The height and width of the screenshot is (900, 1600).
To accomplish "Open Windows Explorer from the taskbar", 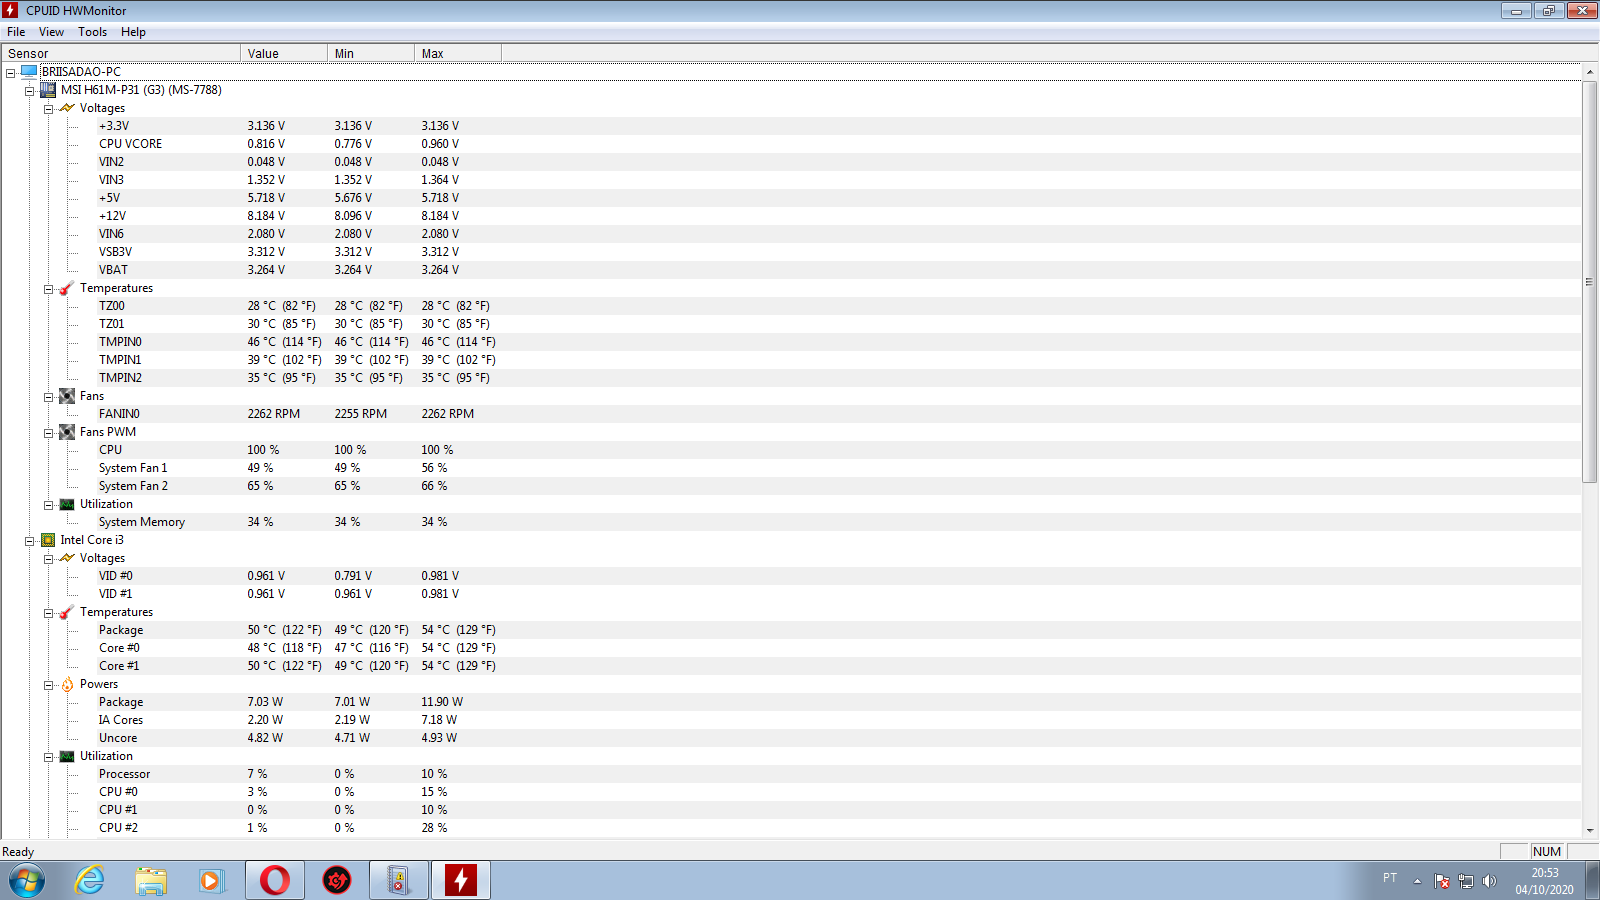I will coord(151,881).
